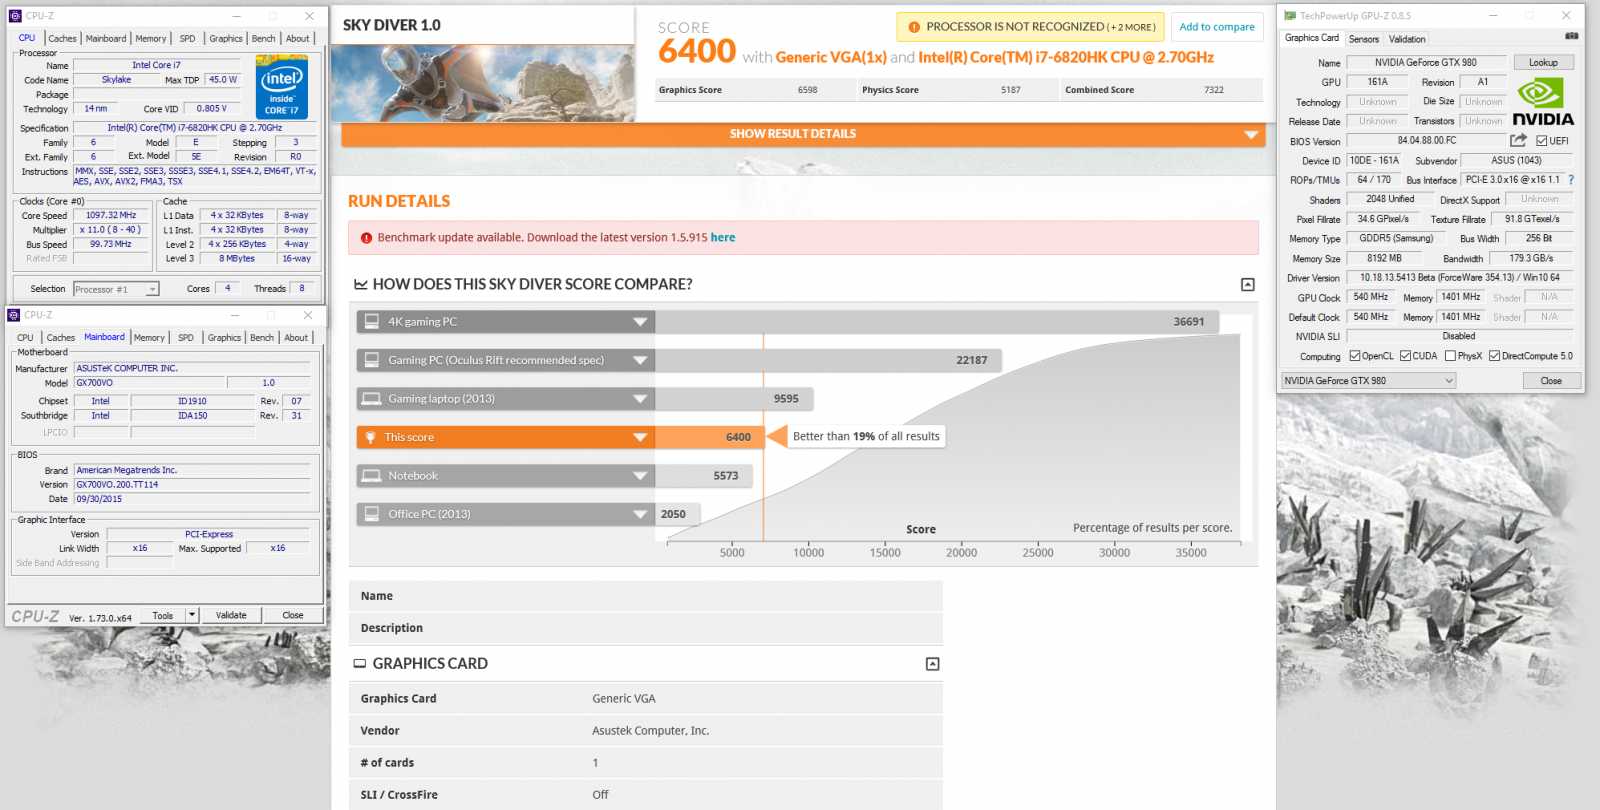Screen dimensions: 1600x810
Task: Click the laptop icon on Notebook bar
Action: [x=372, y=476]
